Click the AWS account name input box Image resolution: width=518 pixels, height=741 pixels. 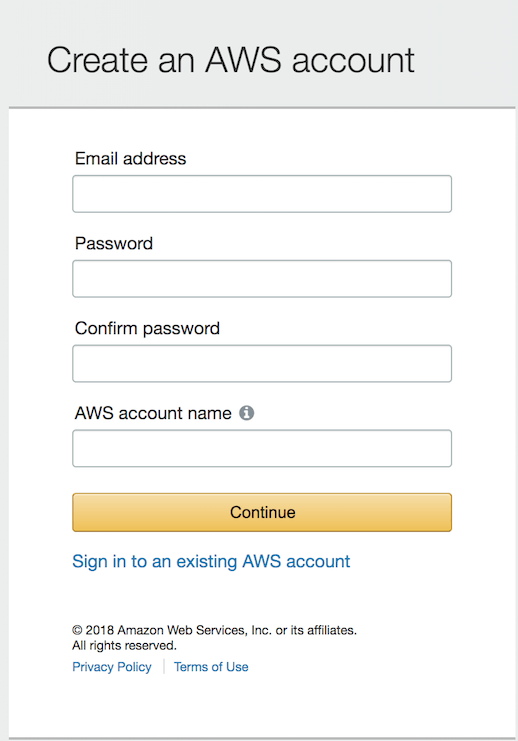click(262, 448)
